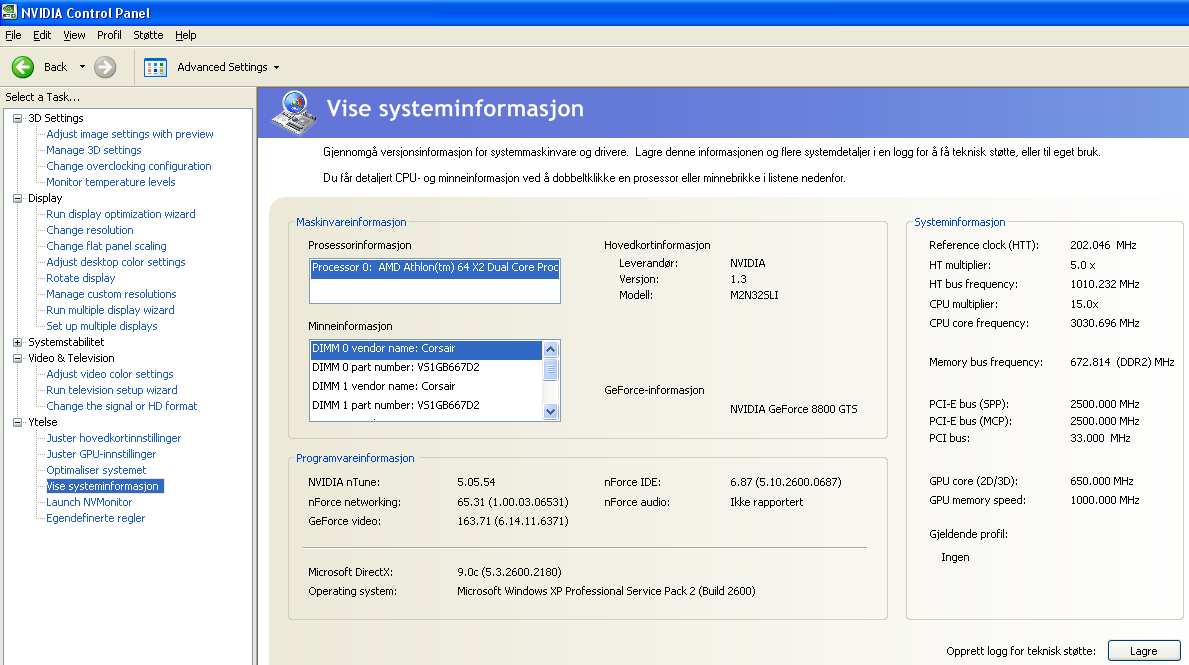Image resolution: width=1189 pixels, height=665 pixels.
Task: Click the Windows XP operating system value
Action: (x=606, y=591)
